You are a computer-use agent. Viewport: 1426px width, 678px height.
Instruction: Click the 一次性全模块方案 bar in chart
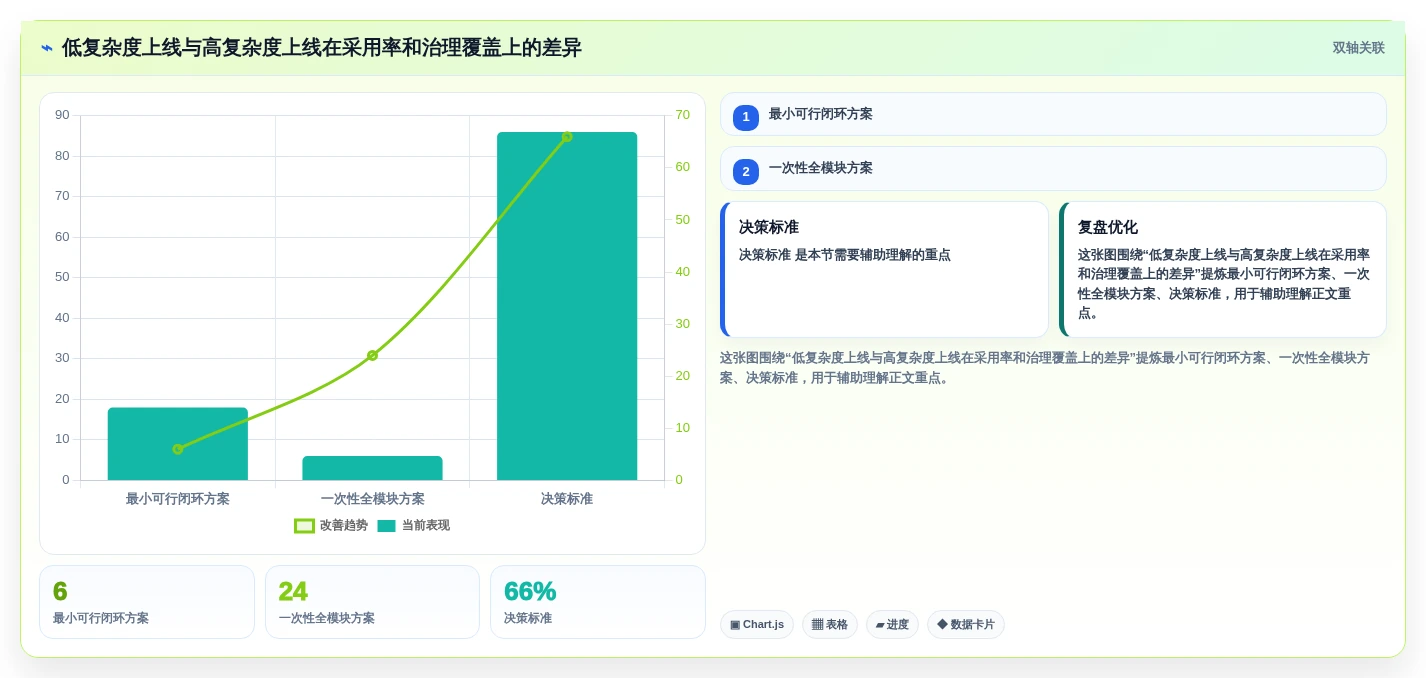click(372, 468)
